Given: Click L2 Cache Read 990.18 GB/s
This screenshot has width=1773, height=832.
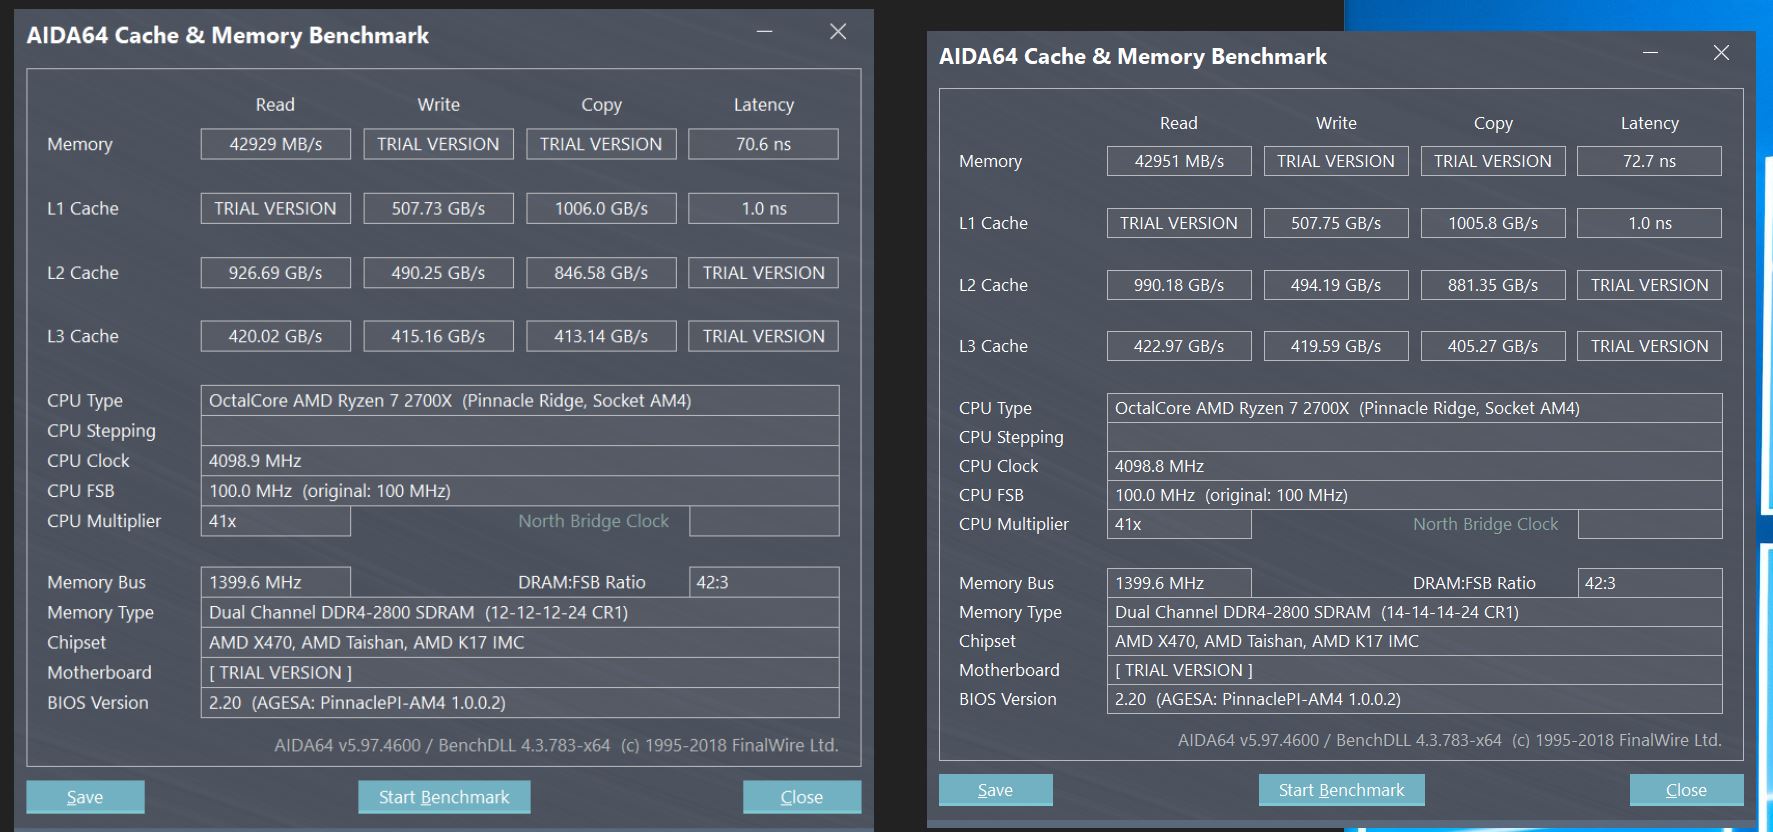Looking at the screenshot, I should click(1179, 285).
